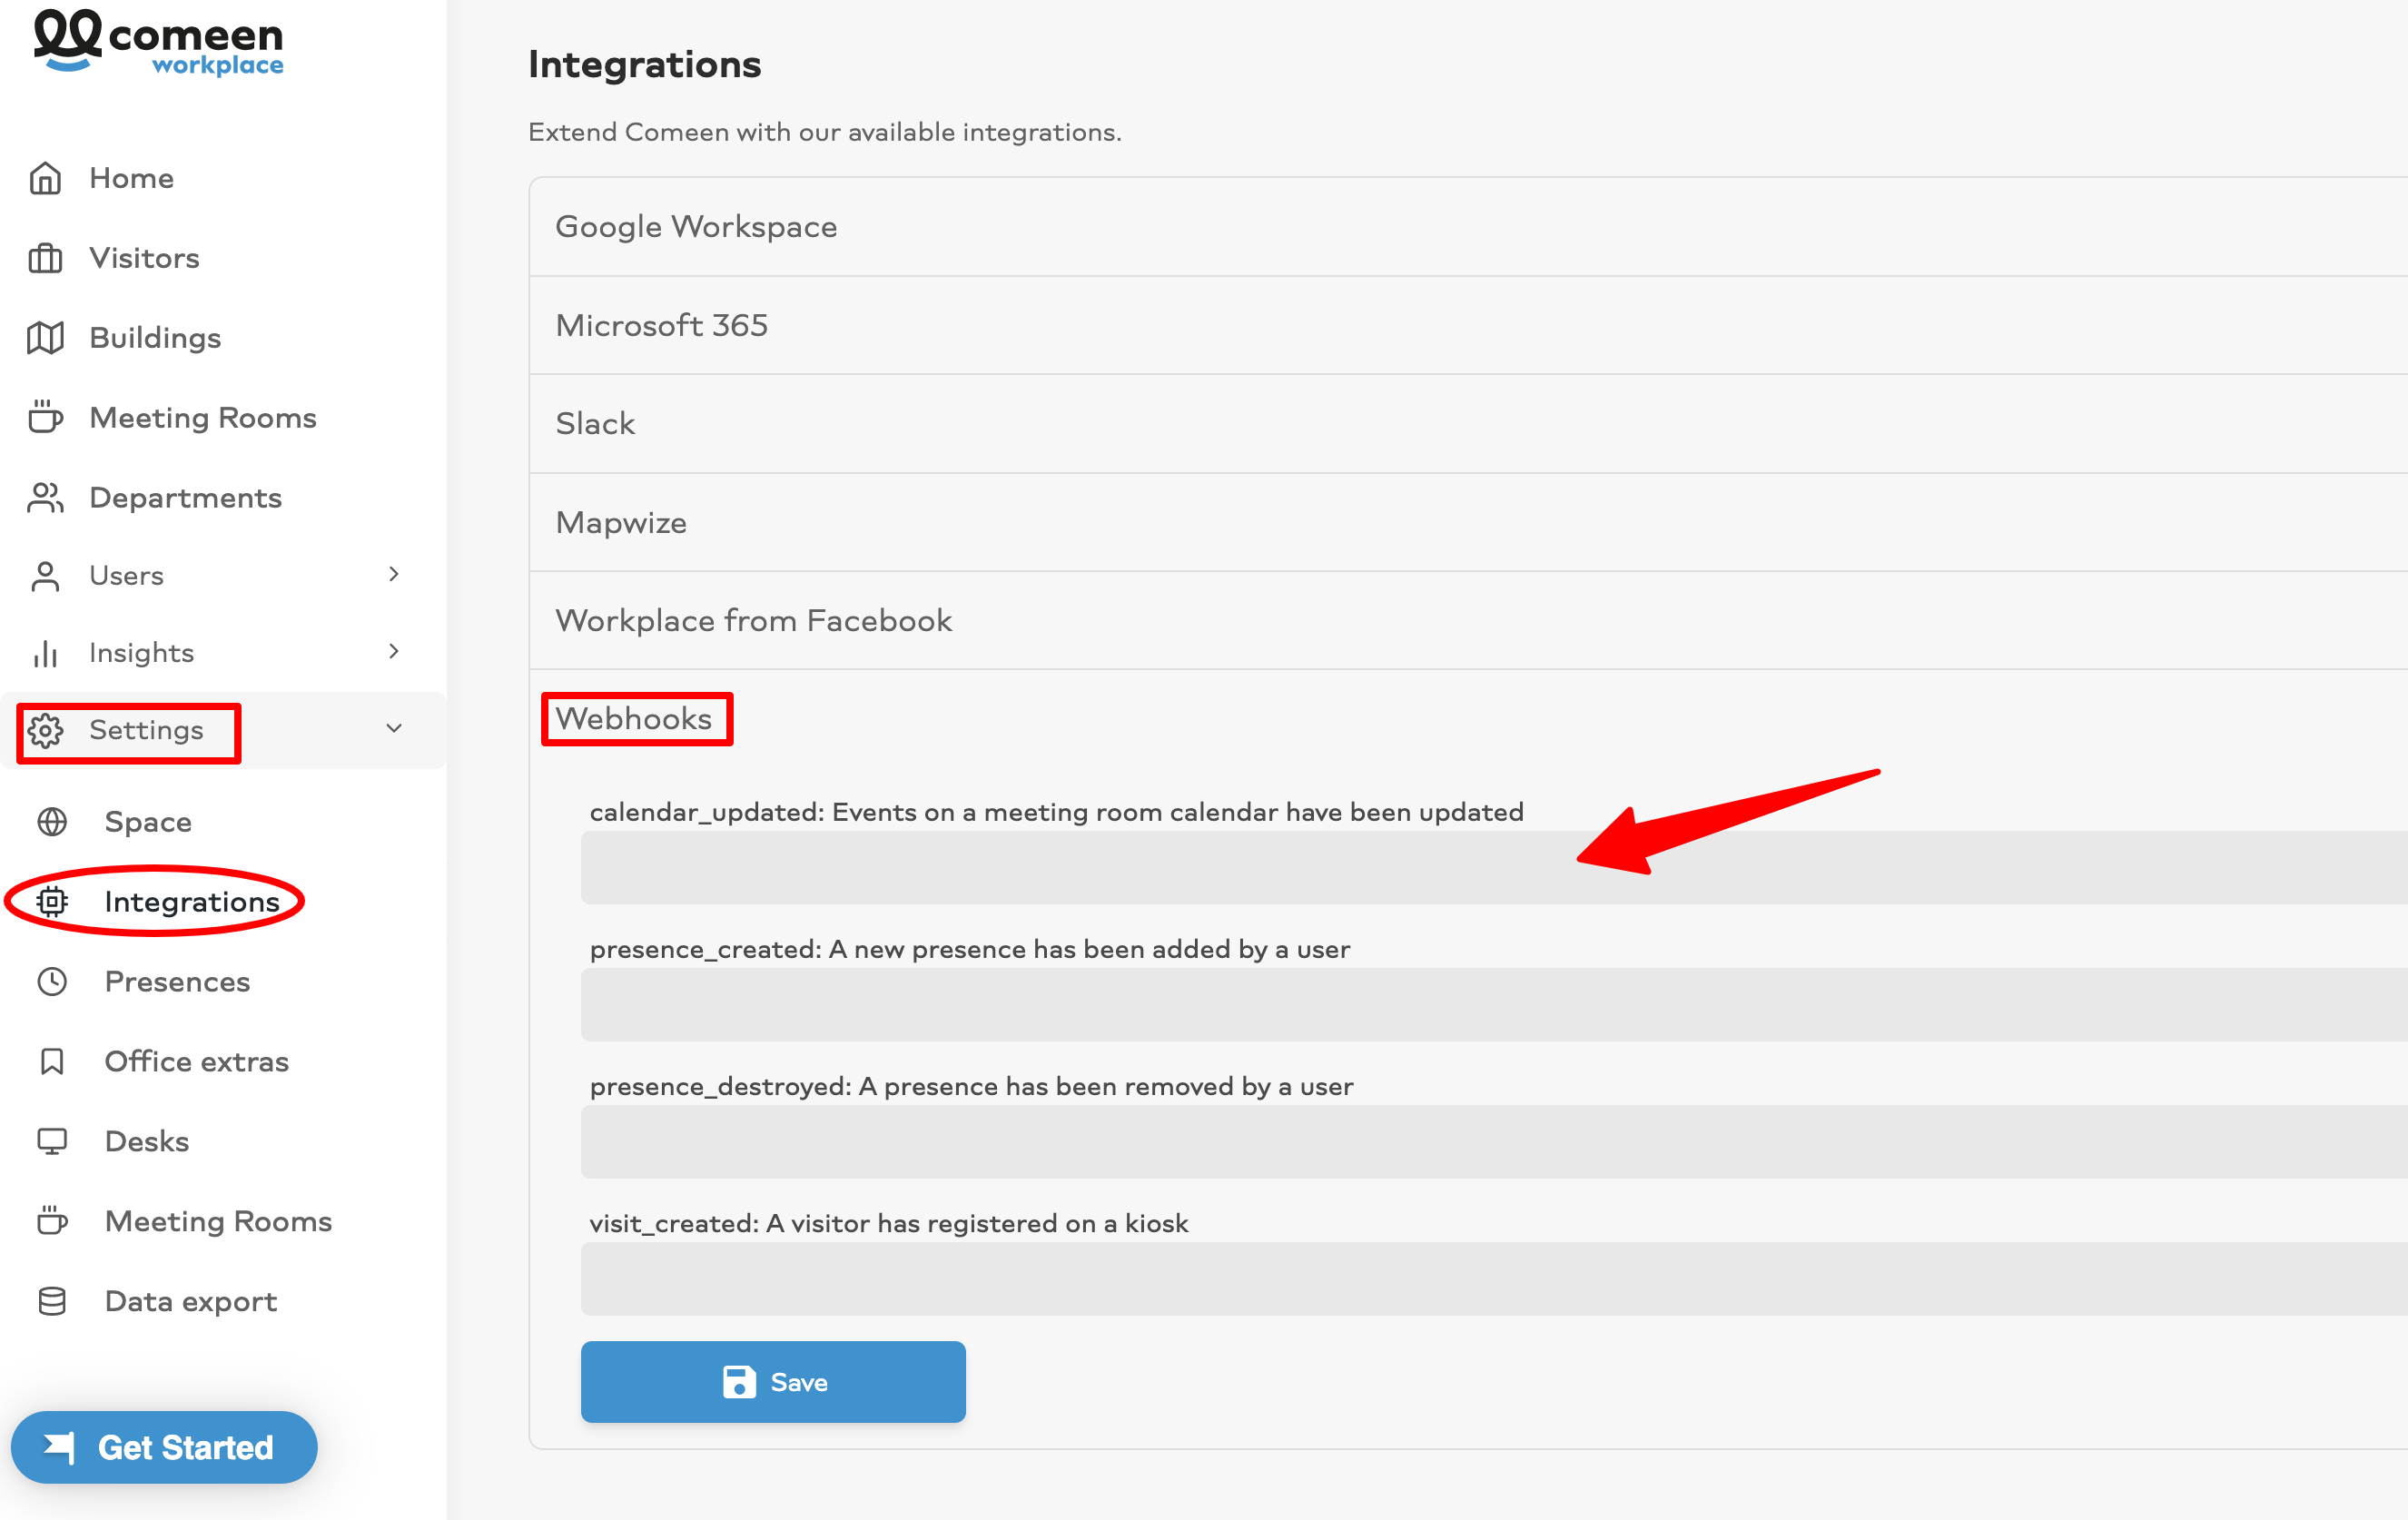2408x1520 pixels.
Task: Expand the Google Workspace integration
Action: (1468, 227)
